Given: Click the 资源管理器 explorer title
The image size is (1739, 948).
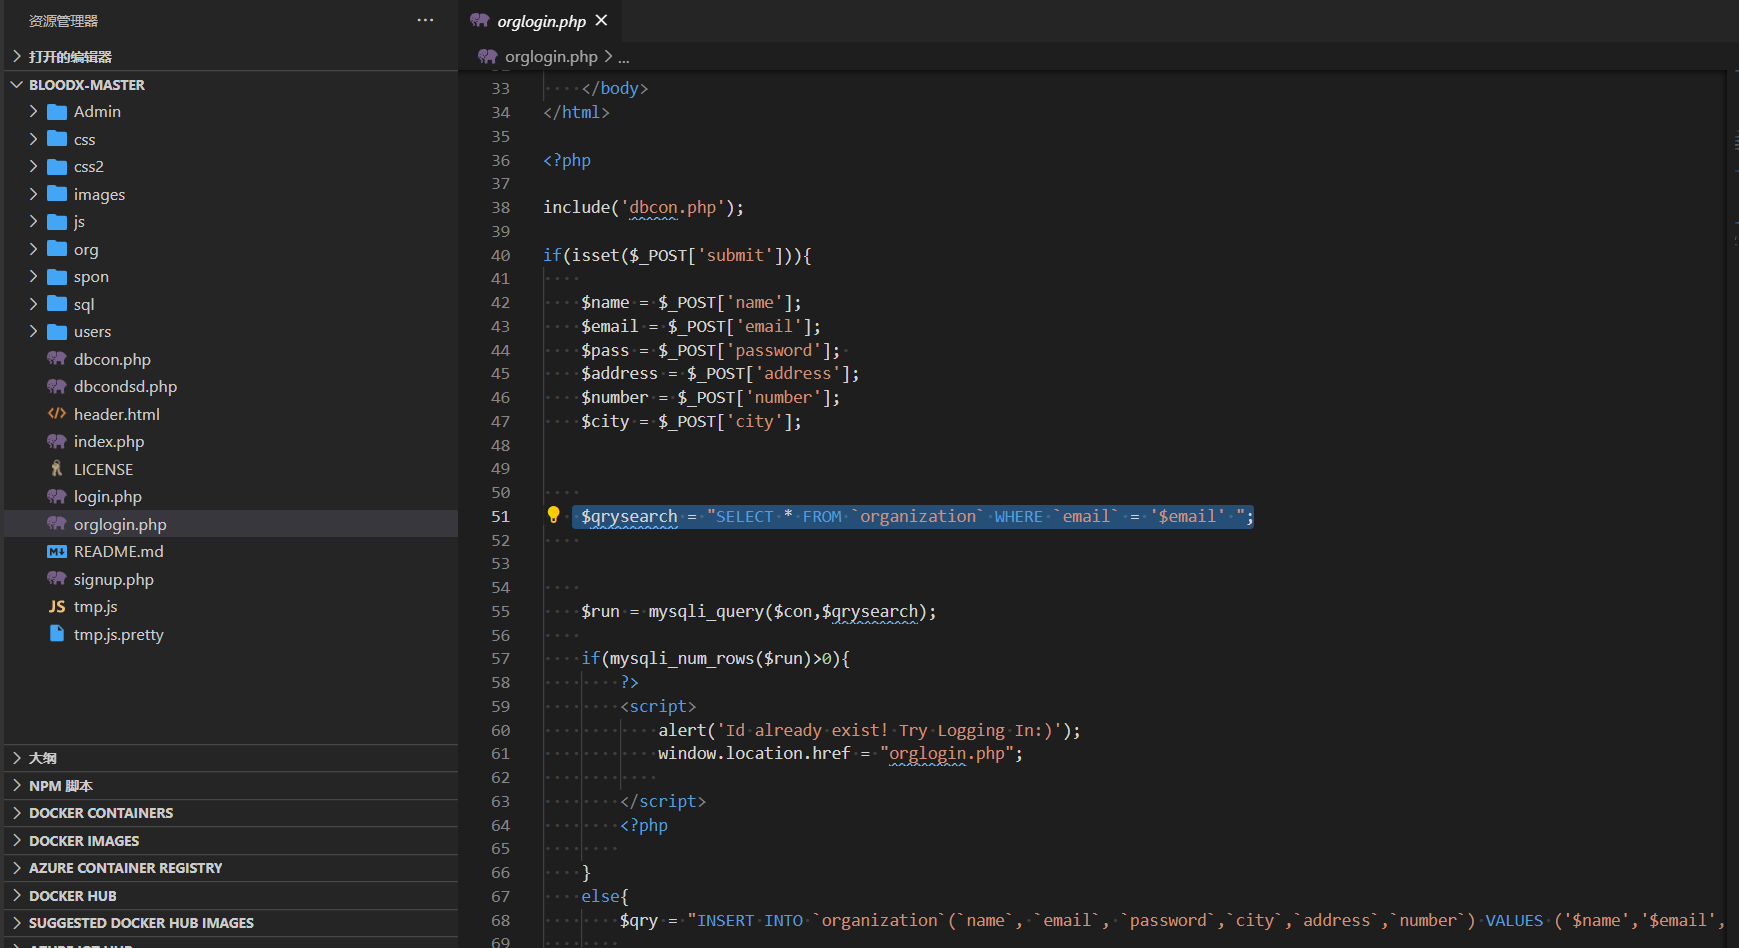Looking at the screenshot, I should (63, 21).
